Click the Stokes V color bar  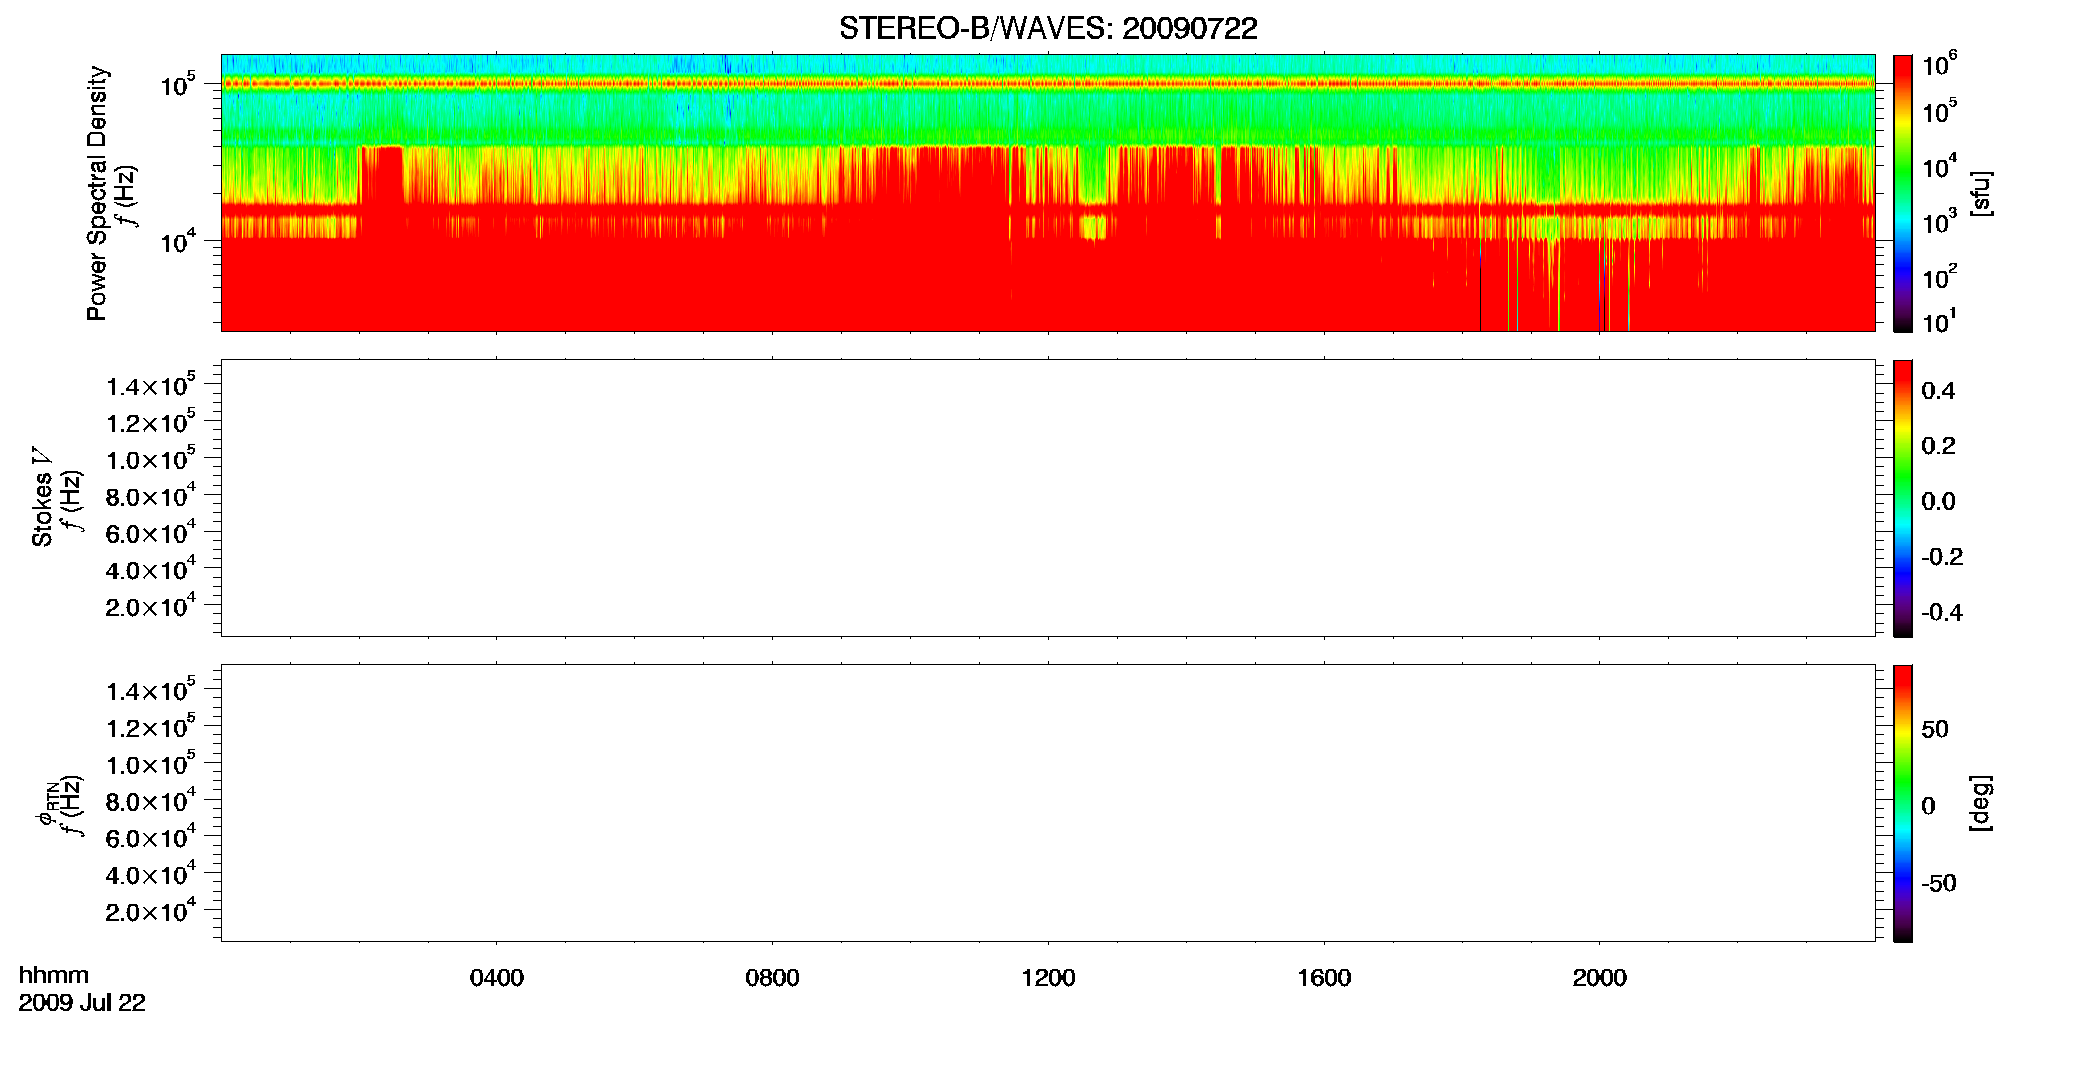(x=1903, y=498)
